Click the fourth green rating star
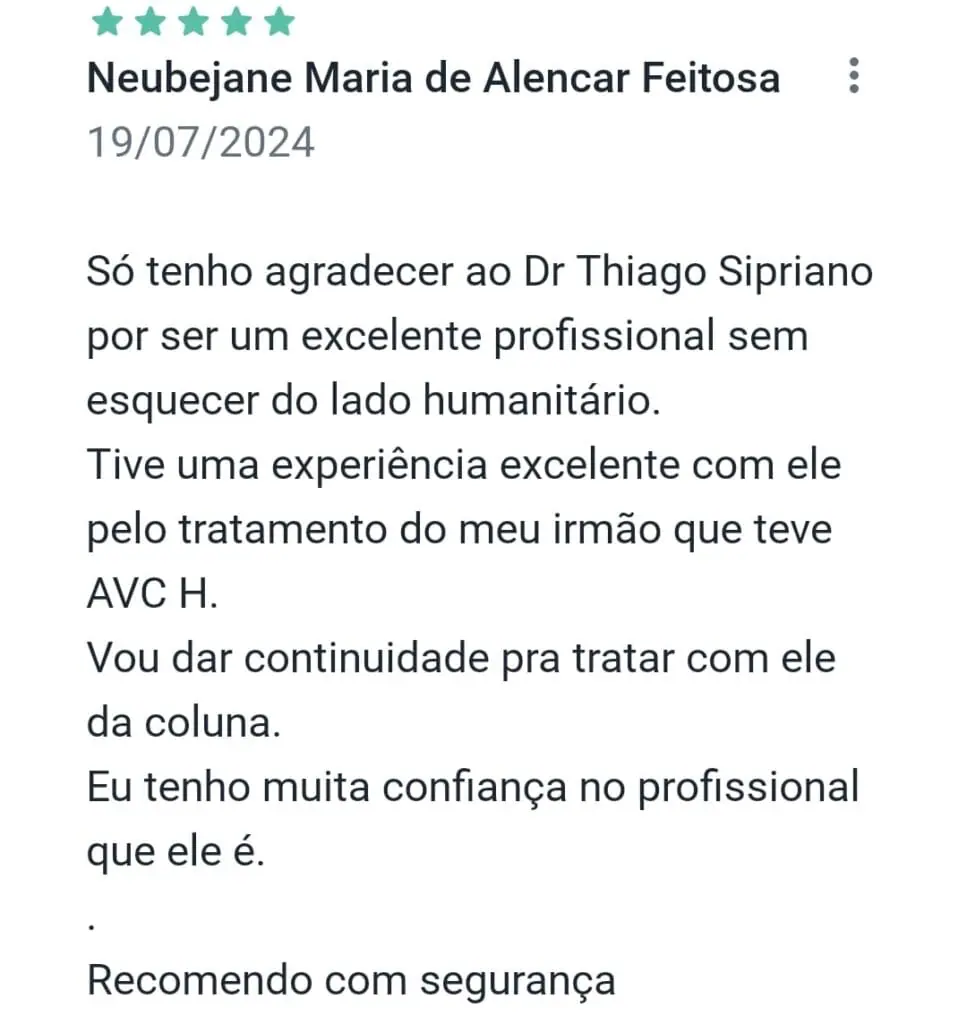 point(237,21)
